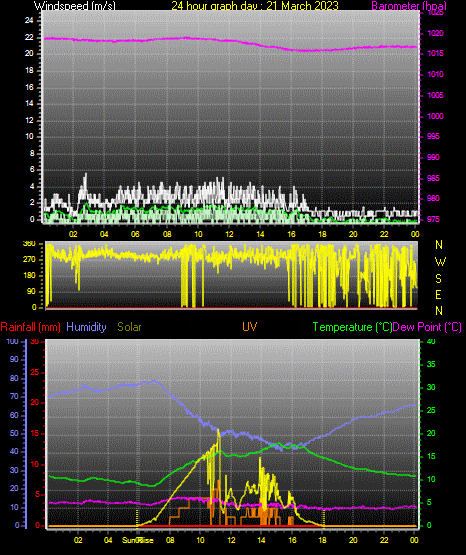Image resolution: width=466 pixels, height=555 pixels.
Task: Select the UV legend label
Action: 250,327
